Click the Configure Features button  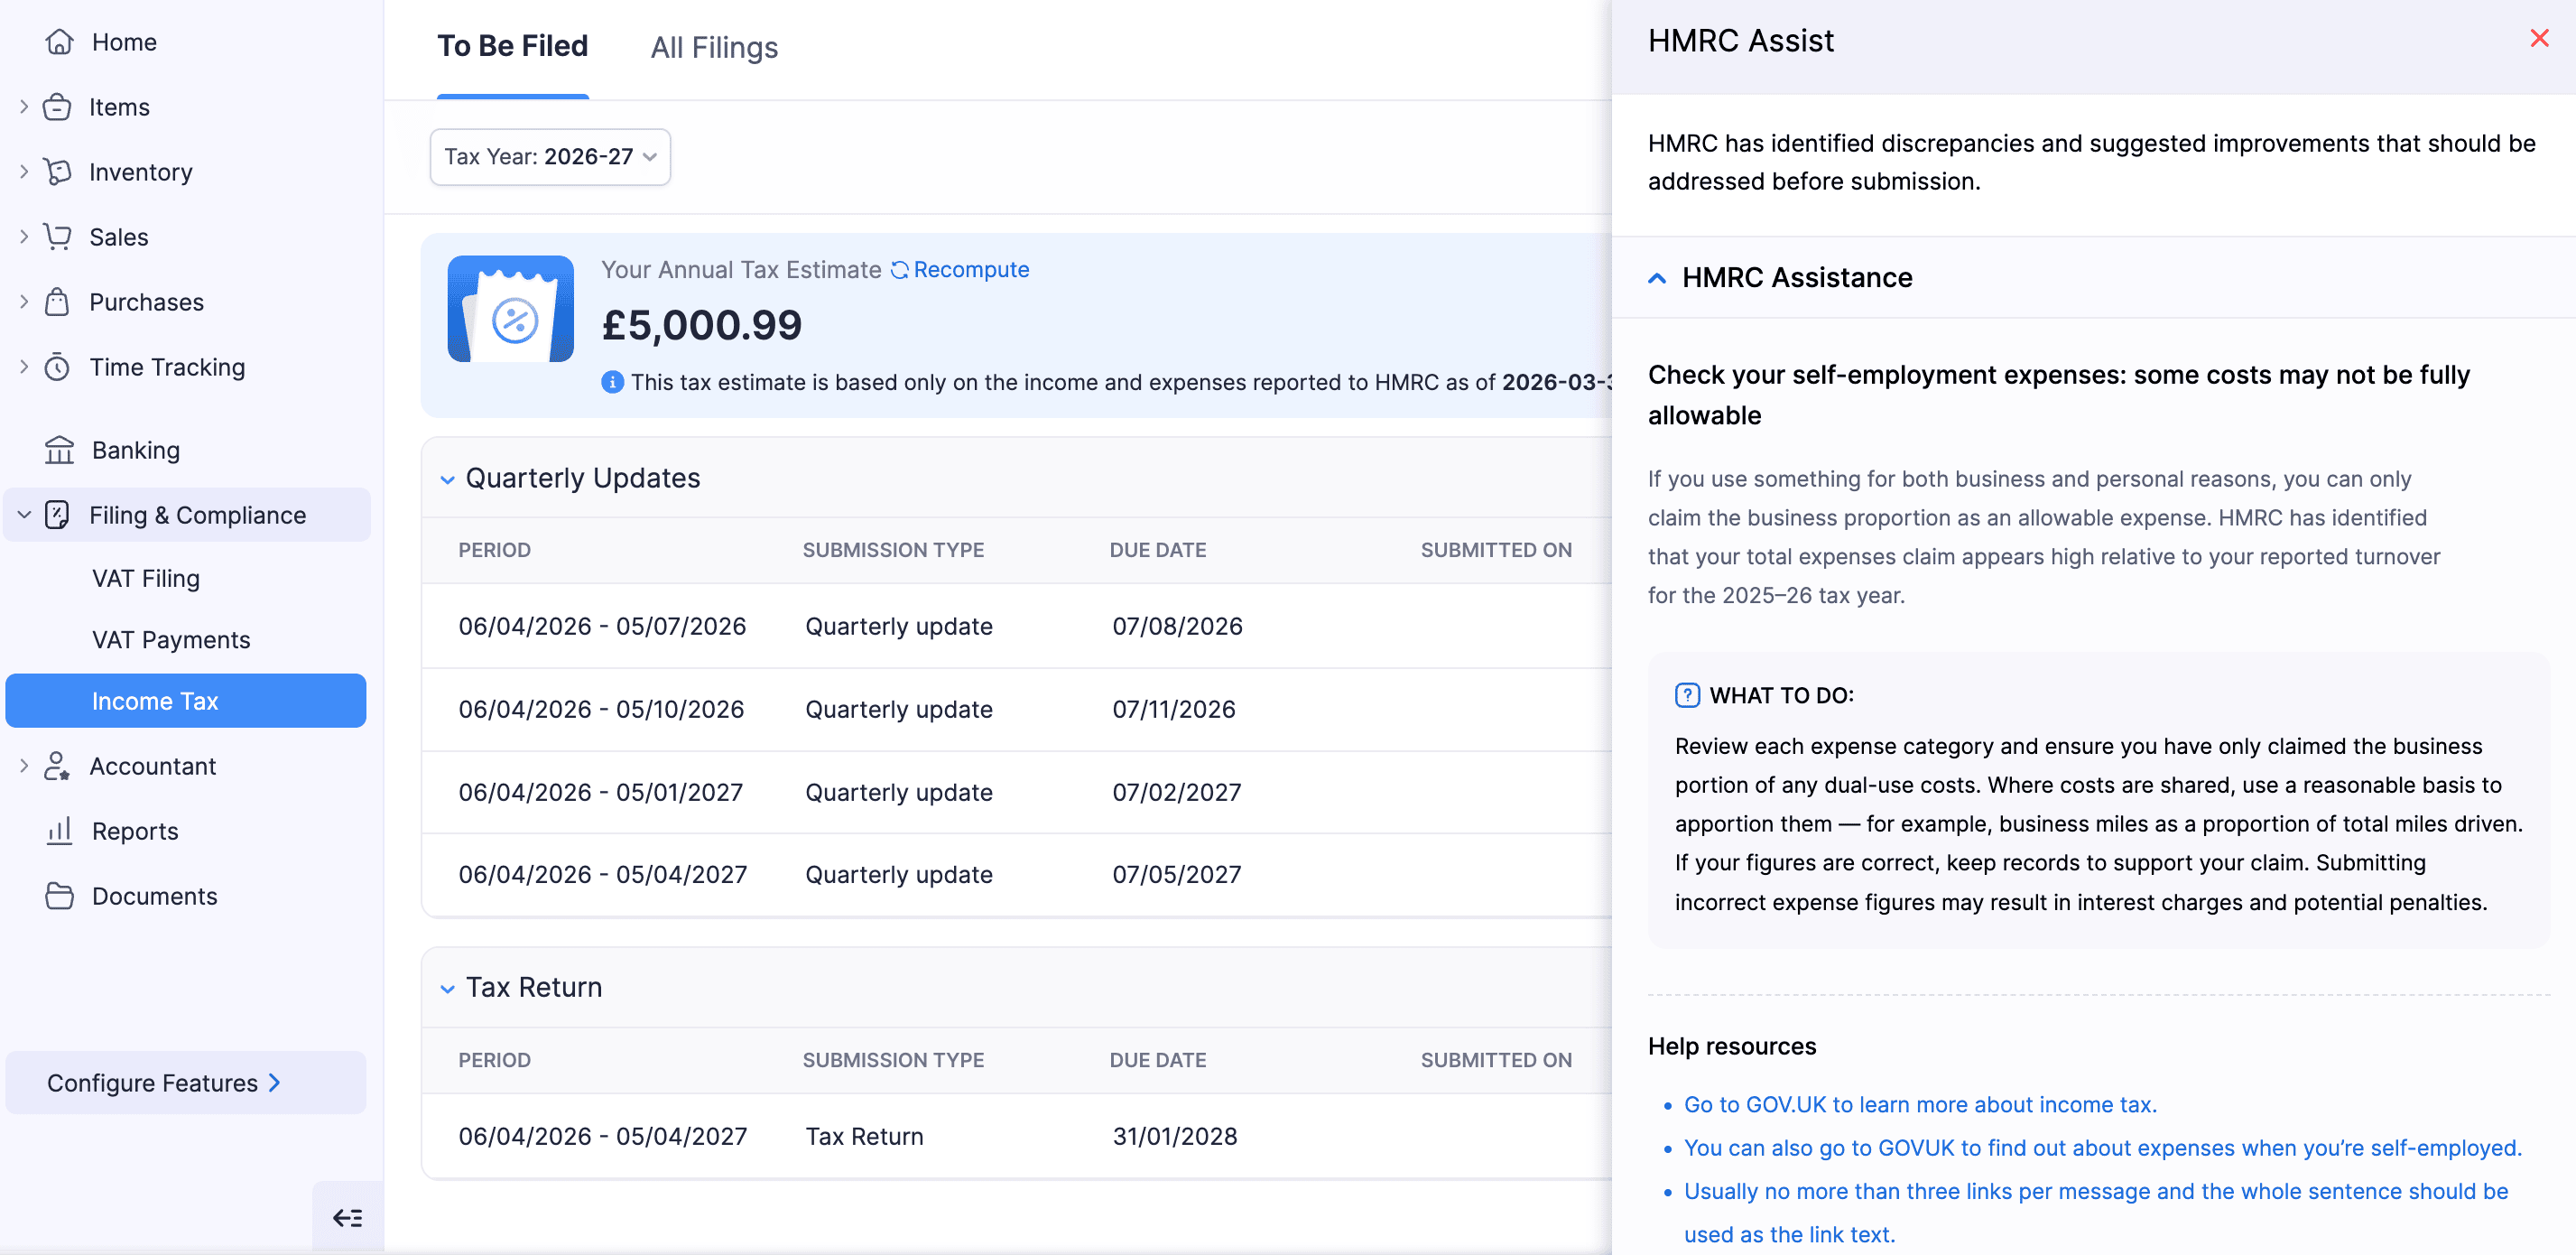coord(186,1083)
